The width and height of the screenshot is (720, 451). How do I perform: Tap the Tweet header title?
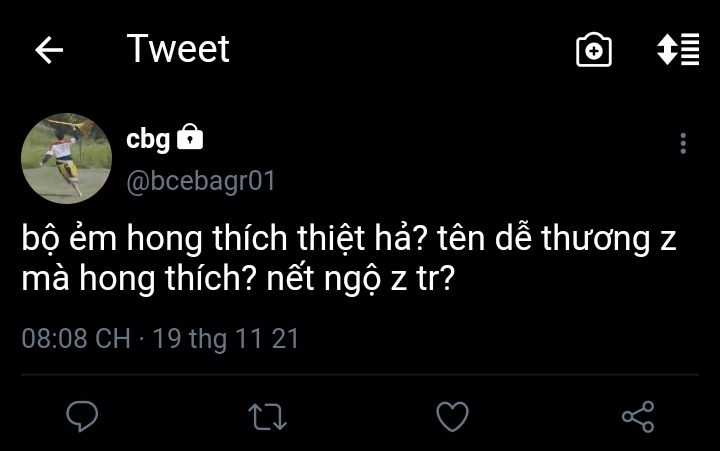(x=178, y=49)
